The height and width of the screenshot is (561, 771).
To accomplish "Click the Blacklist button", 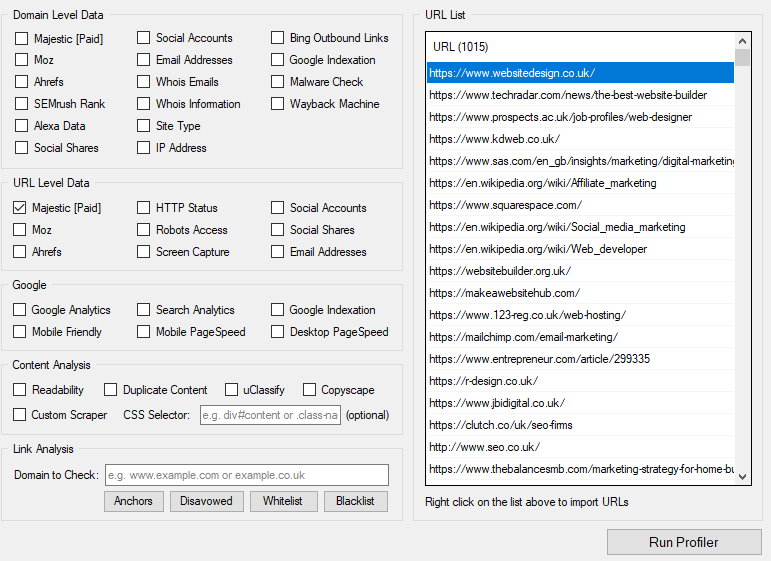I will pos(356,501).
